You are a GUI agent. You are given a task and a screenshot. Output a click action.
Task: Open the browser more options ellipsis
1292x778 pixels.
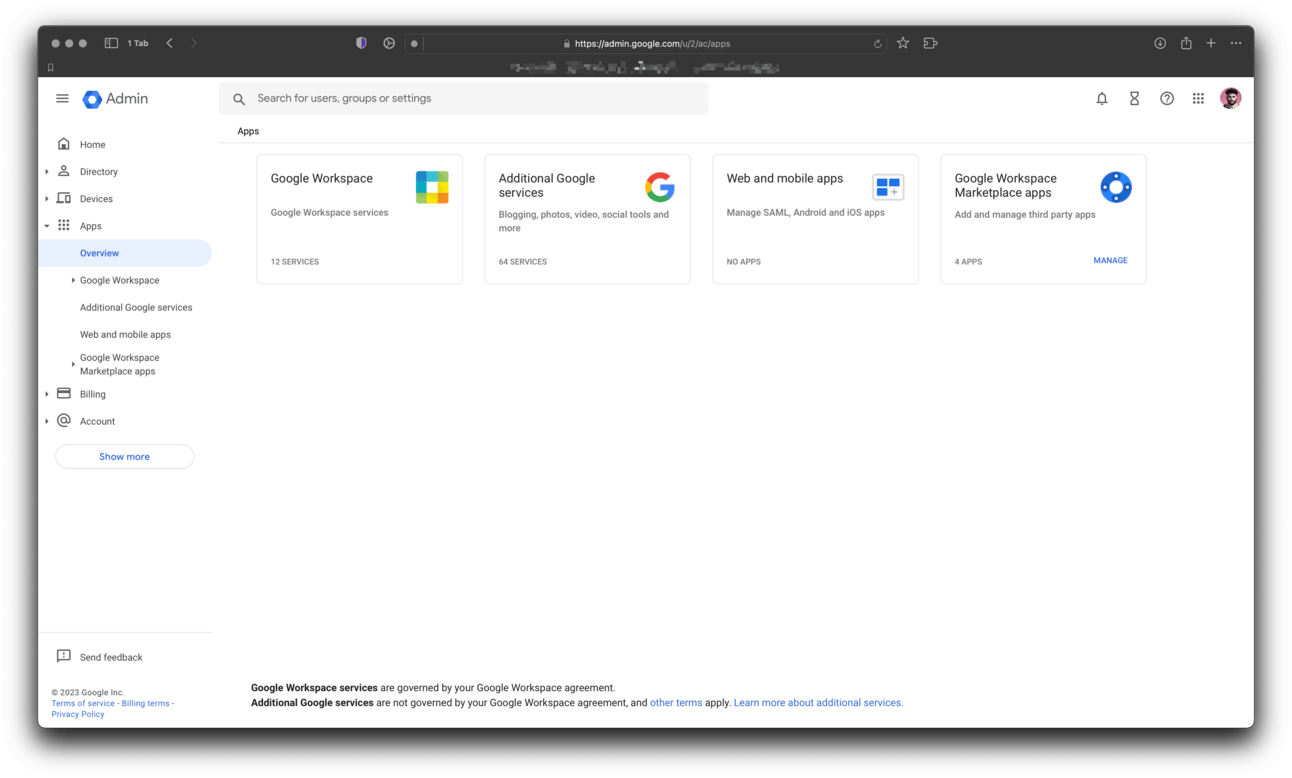[1236, 43]
